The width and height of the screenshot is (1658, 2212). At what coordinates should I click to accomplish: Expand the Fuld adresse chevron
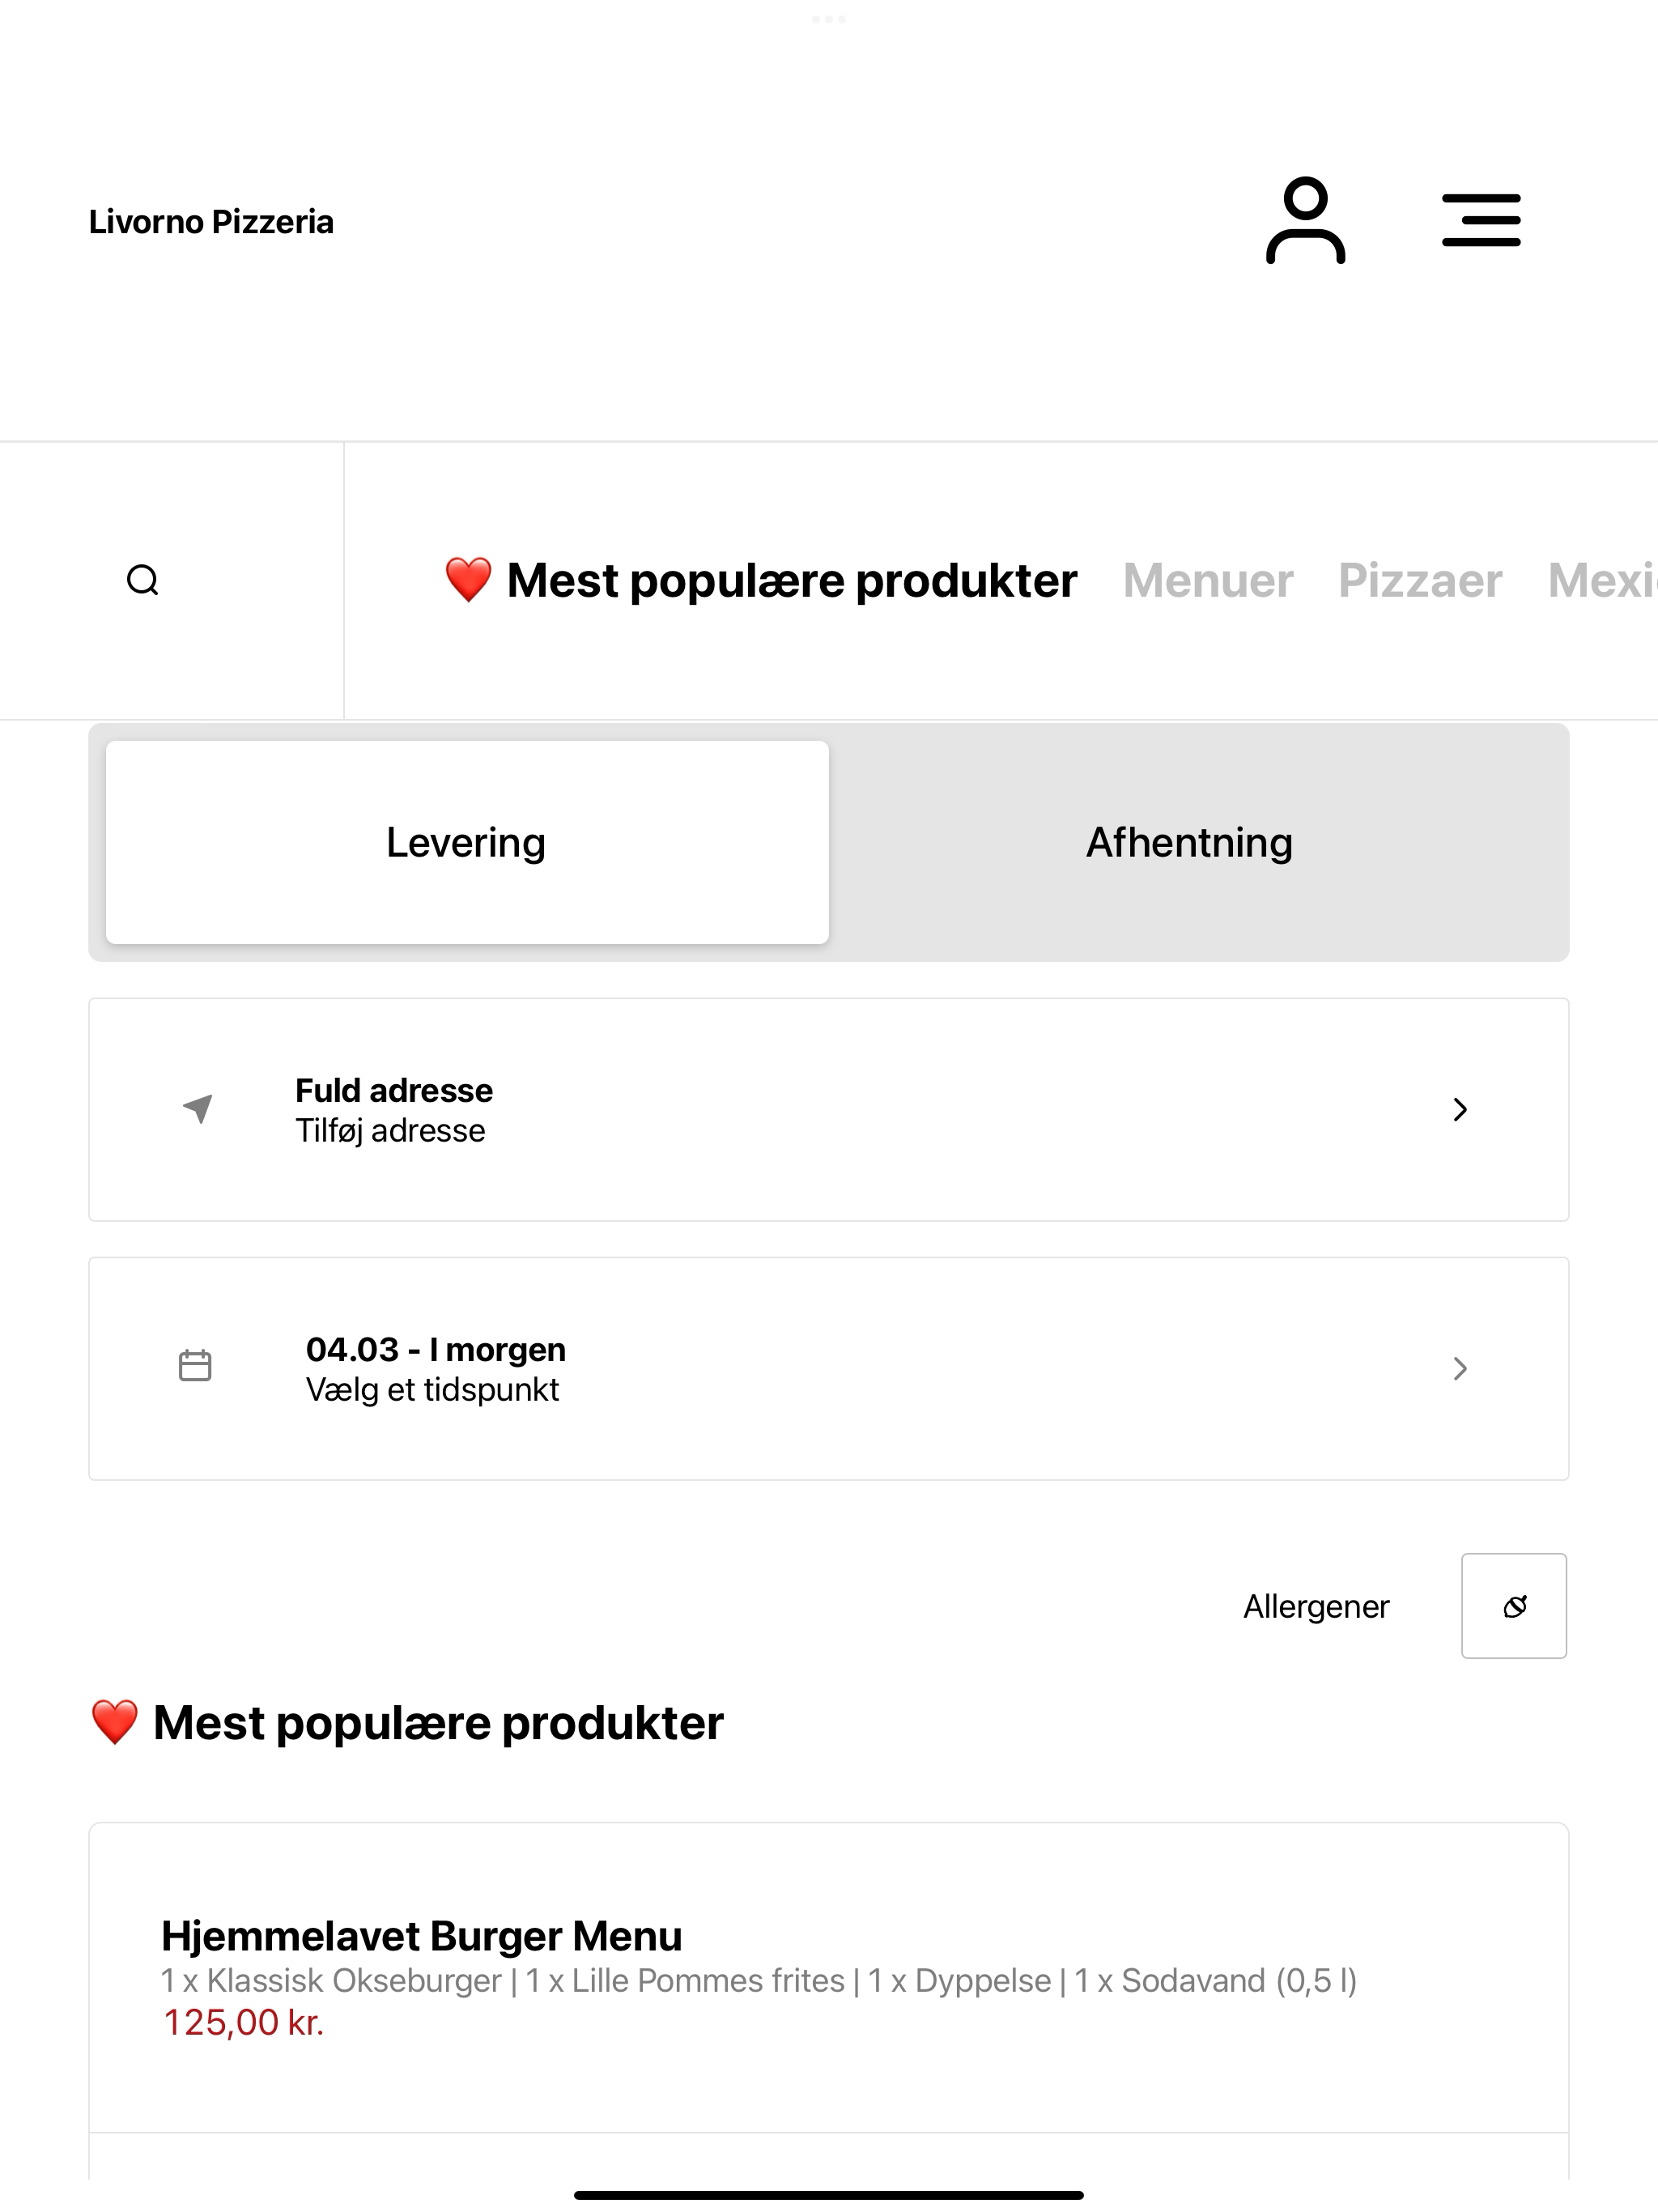[x=1460, y=1109]
